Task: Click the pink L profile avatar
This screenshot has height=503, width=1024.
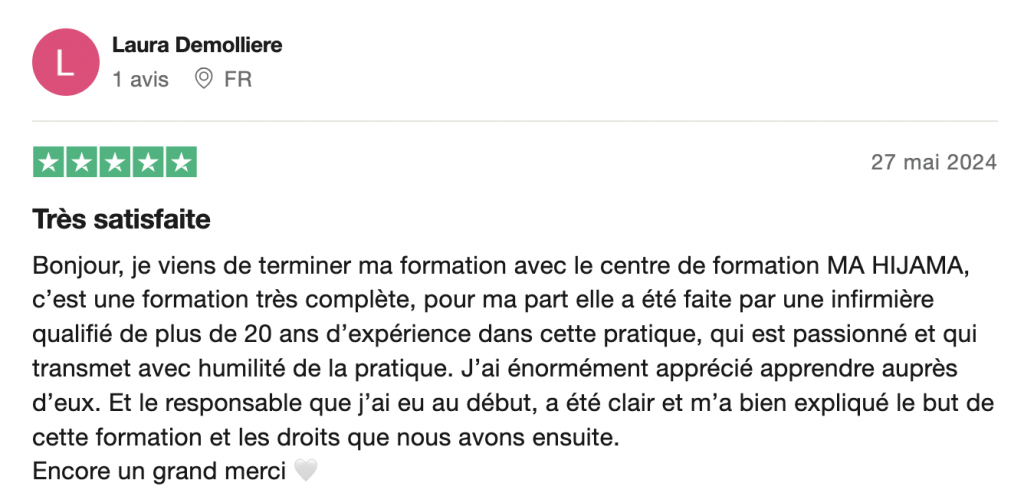Action: [66, 62]
